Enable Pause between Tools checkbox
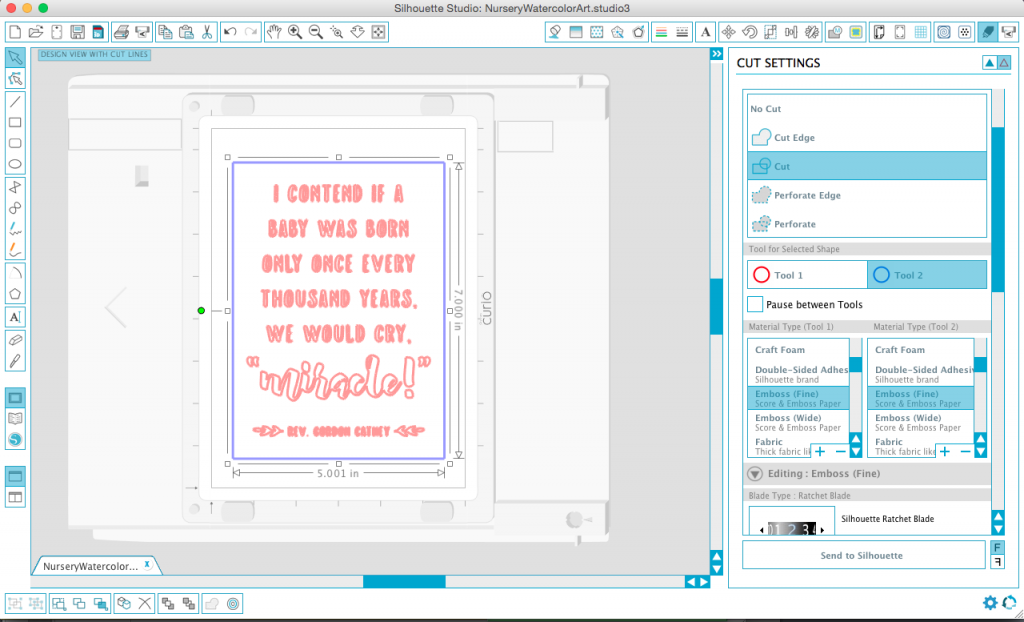 click(755, 304)
